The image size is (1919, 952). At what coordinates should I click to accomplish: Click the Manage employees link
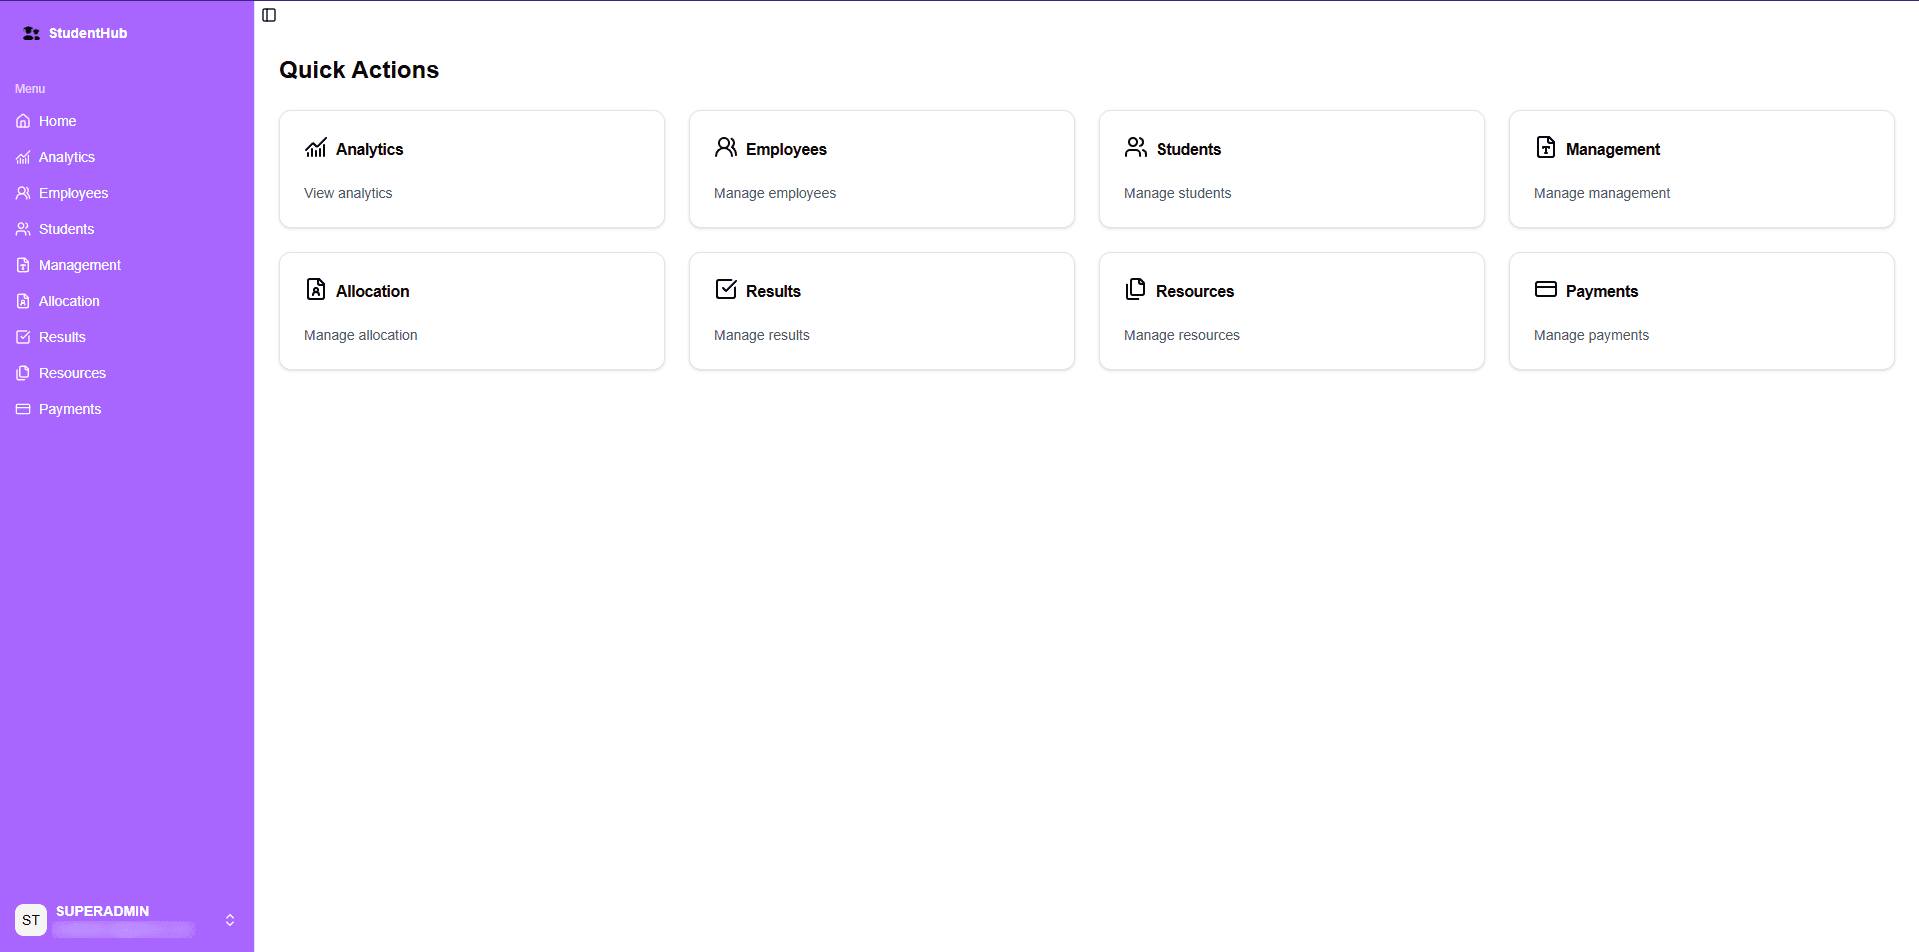point(774,193)
